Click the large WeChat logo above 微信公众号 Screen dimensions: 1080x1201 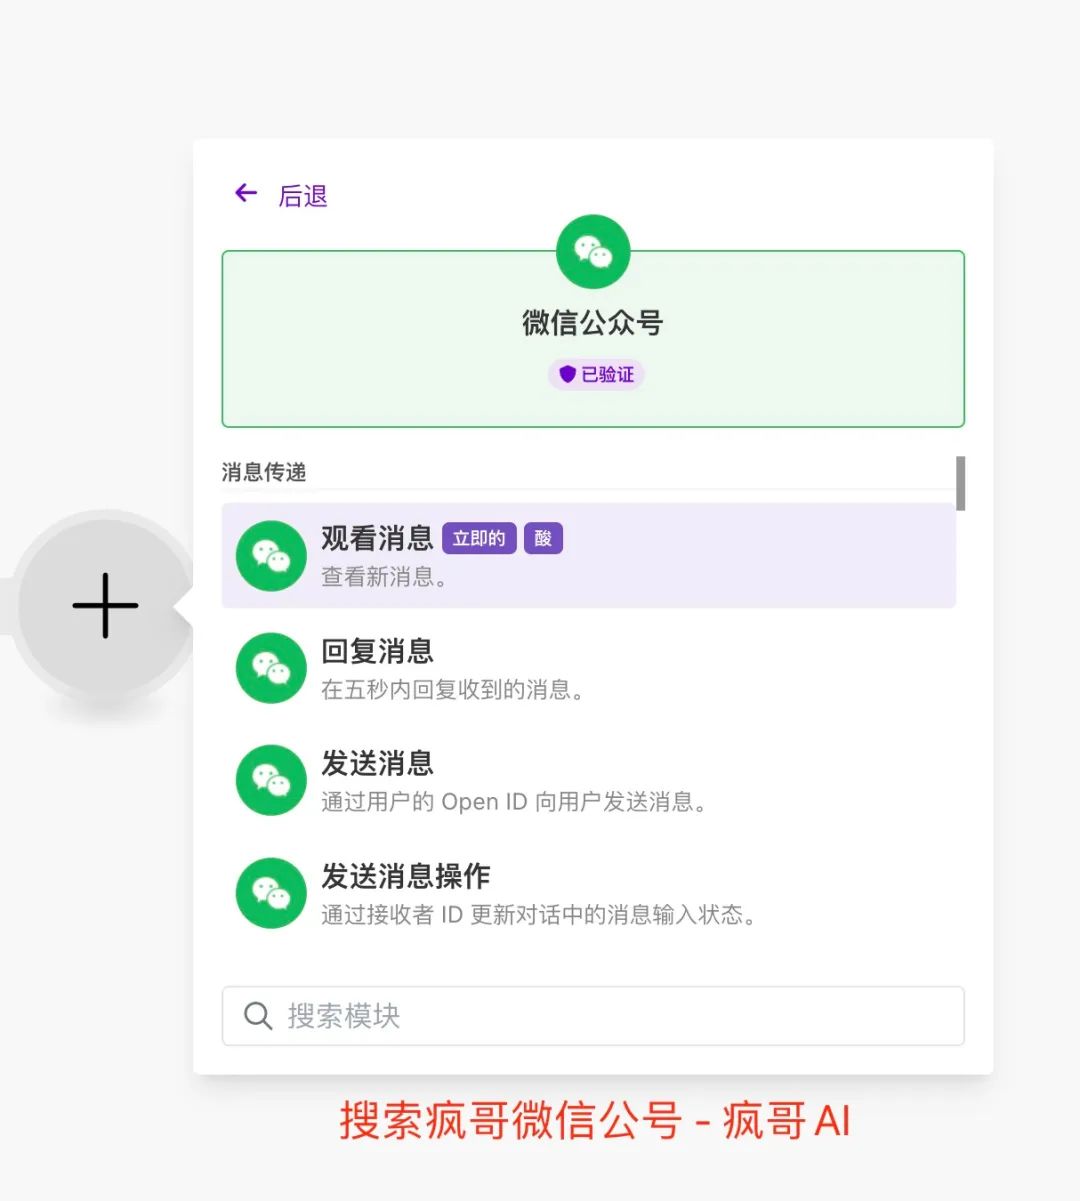pos(593,252)
